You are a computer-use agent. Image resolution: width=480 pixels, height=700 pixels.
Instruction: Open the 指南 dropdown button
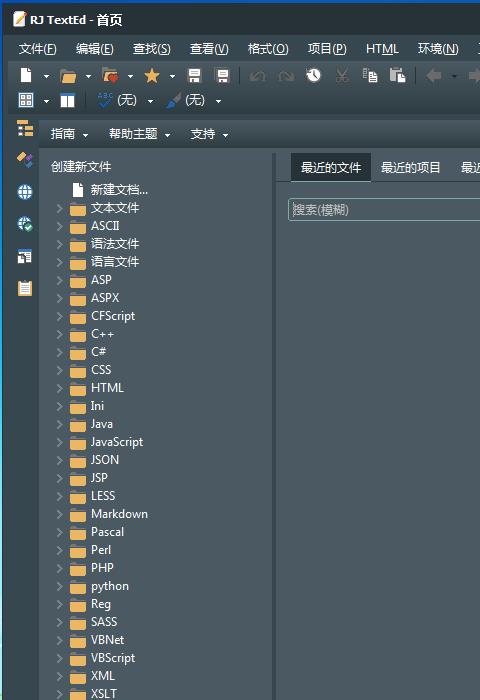pyautogui.click(x=69, y=134)
